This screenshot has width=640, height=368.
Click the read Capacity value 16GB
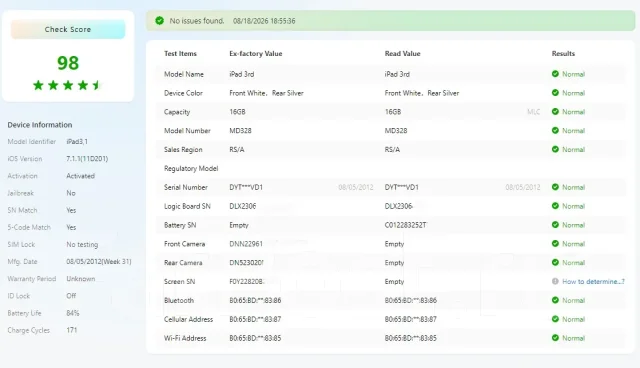coord(393,112)
